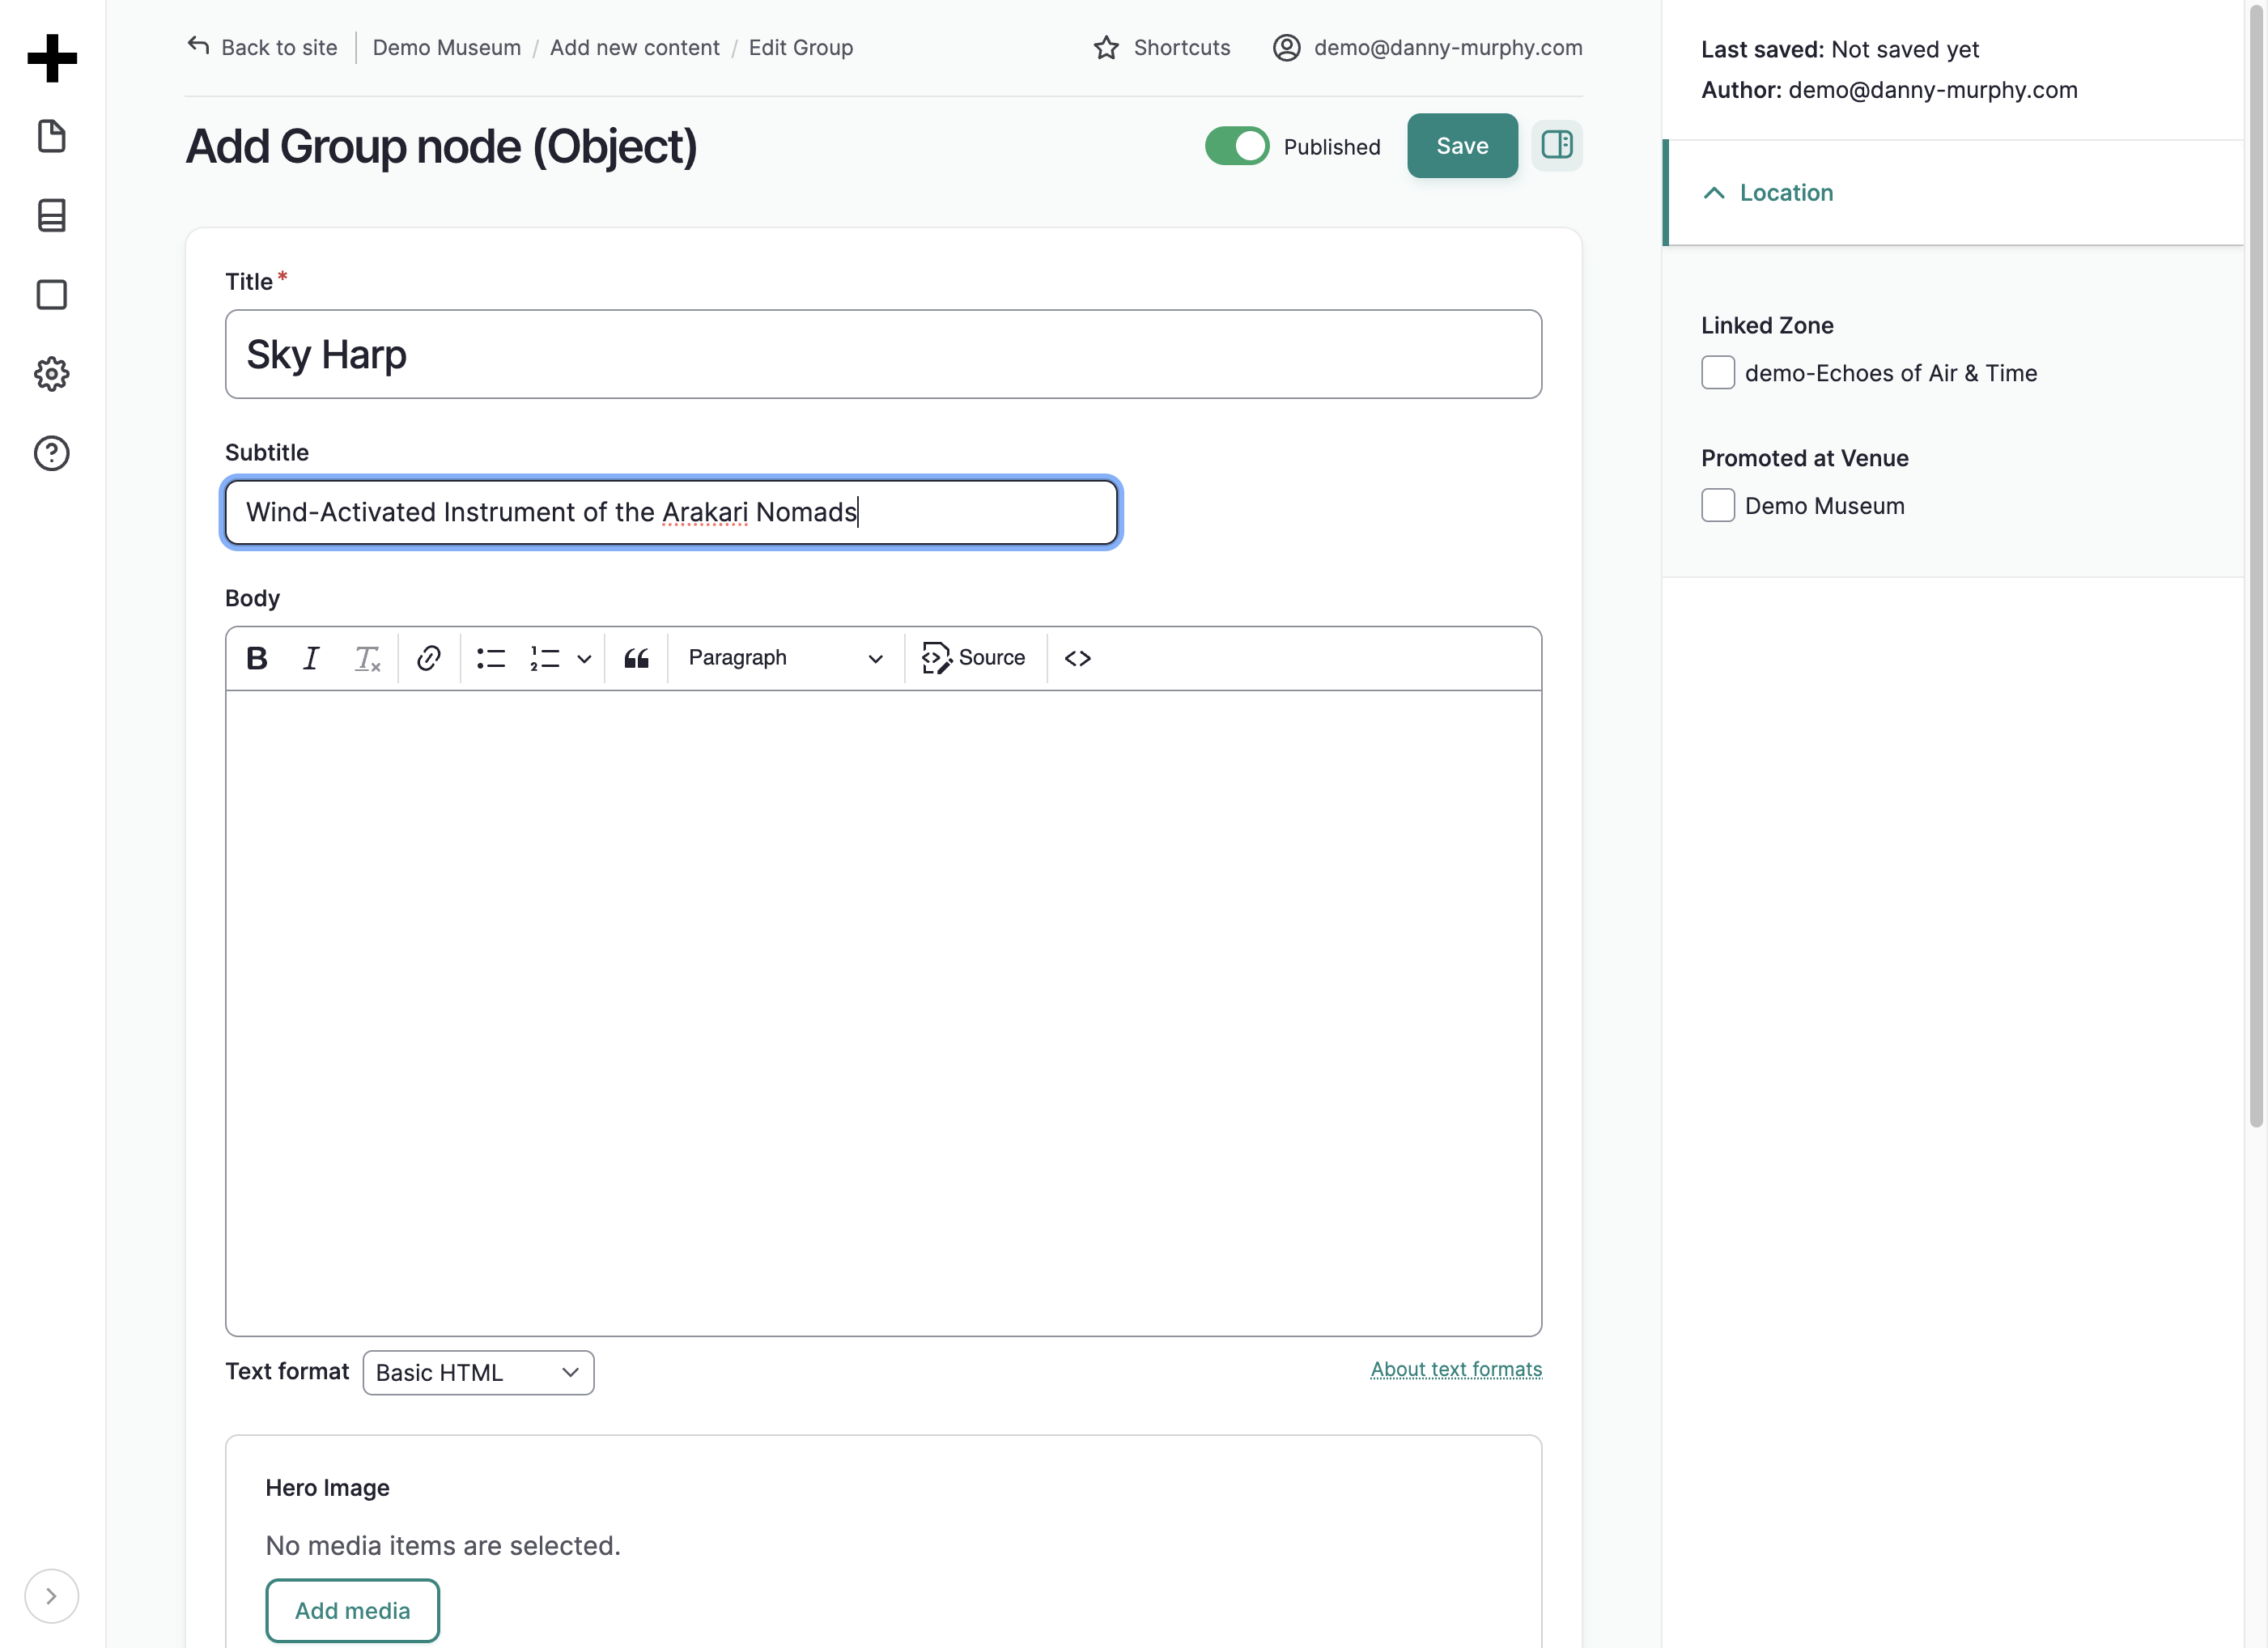The height and width of the screenshot is (1648, 2268).
Task: Toggle the Published switch
Action: click(1237, 146)
